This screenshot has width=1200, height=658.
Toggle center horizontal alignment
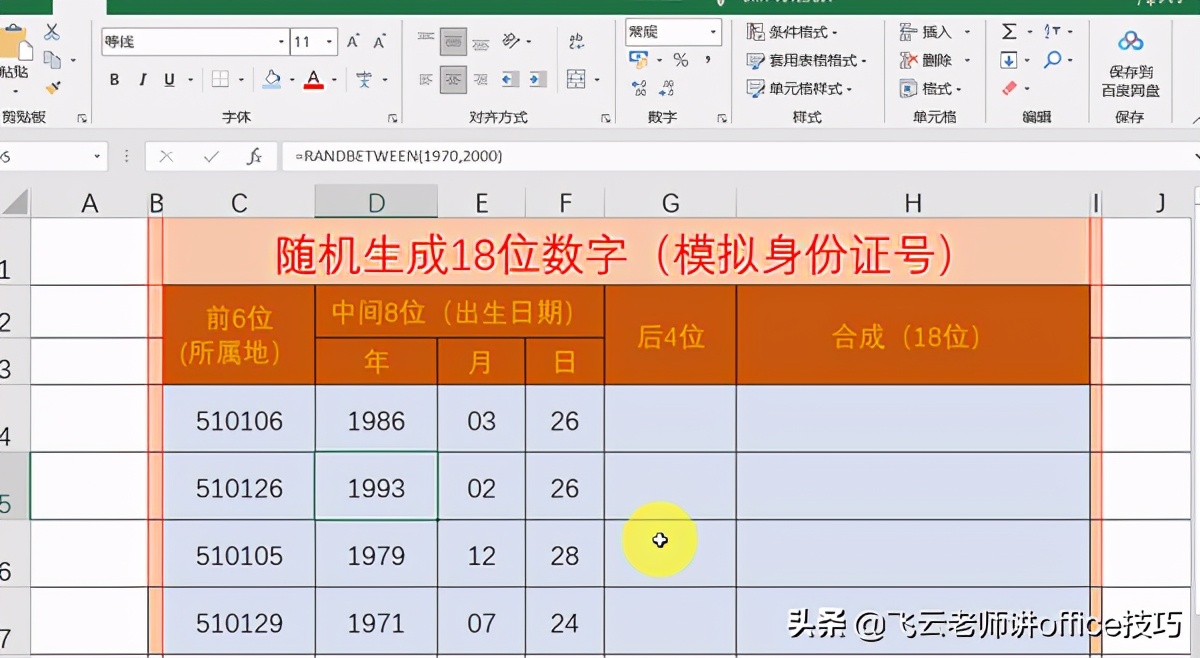[x=454, y=79]
